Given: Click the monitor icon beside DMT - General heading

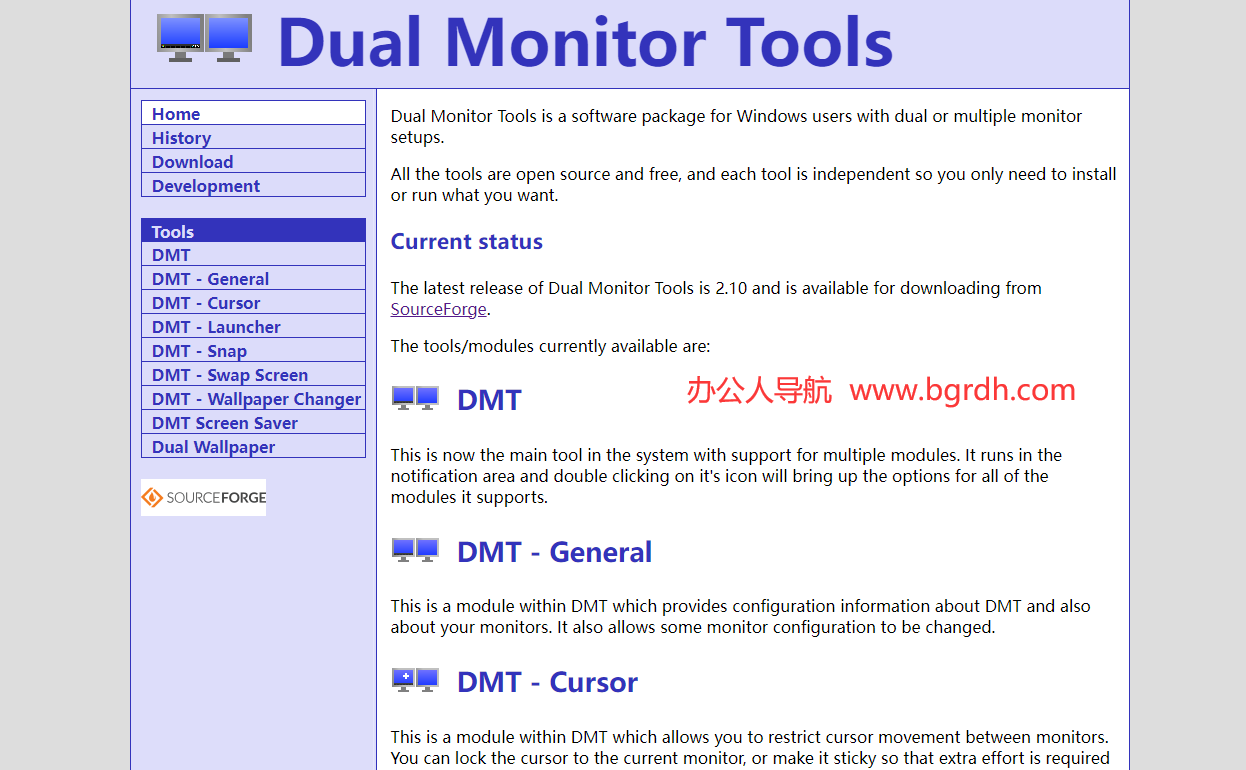Looking at the screenshot, I should coord(415,551).
